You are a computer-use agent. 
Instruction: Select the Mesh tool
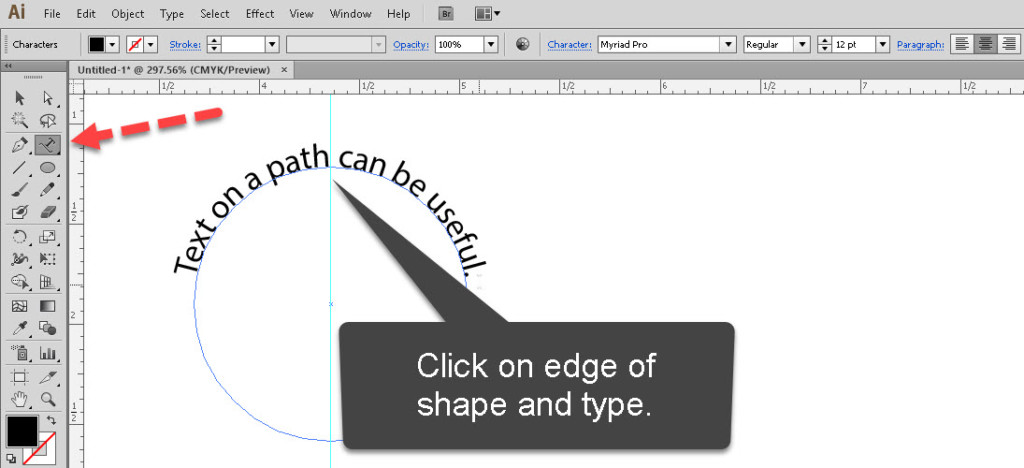coord(20,305)
